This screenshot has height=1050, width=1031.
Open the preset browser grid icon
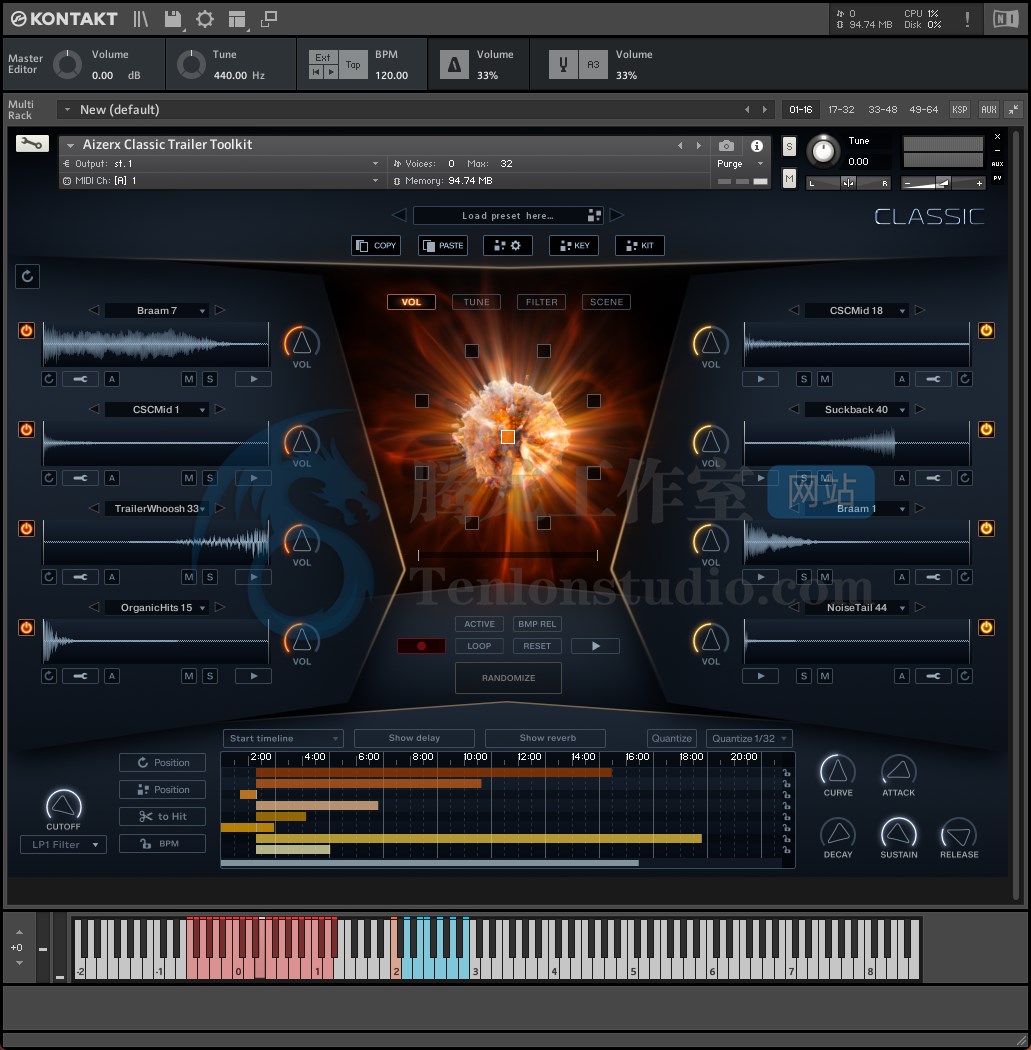coord(594,215)
